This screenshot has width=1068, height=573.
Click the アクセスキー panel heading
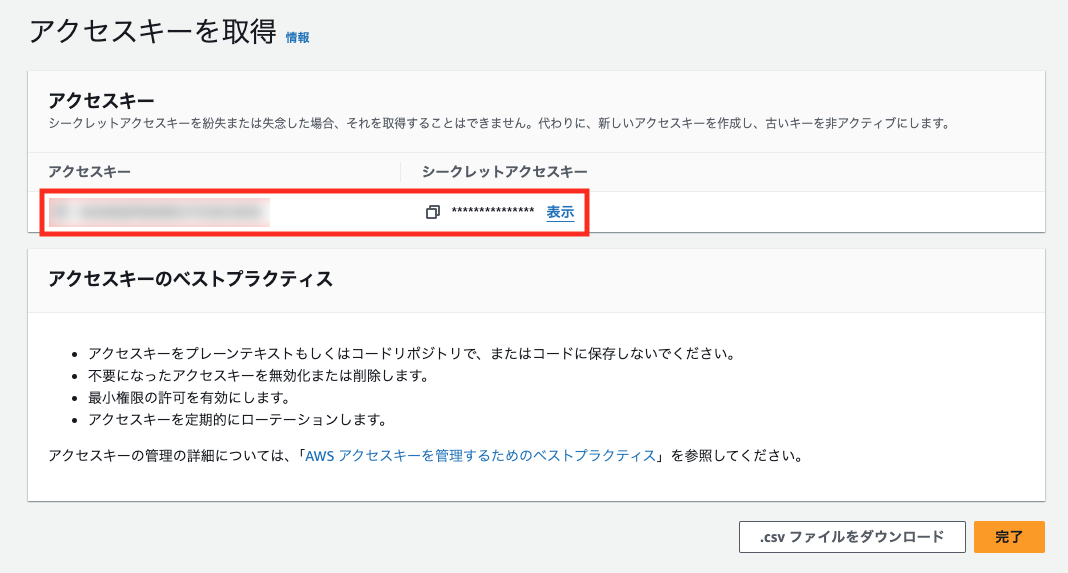pyautogui.click(x=101, y=101)
